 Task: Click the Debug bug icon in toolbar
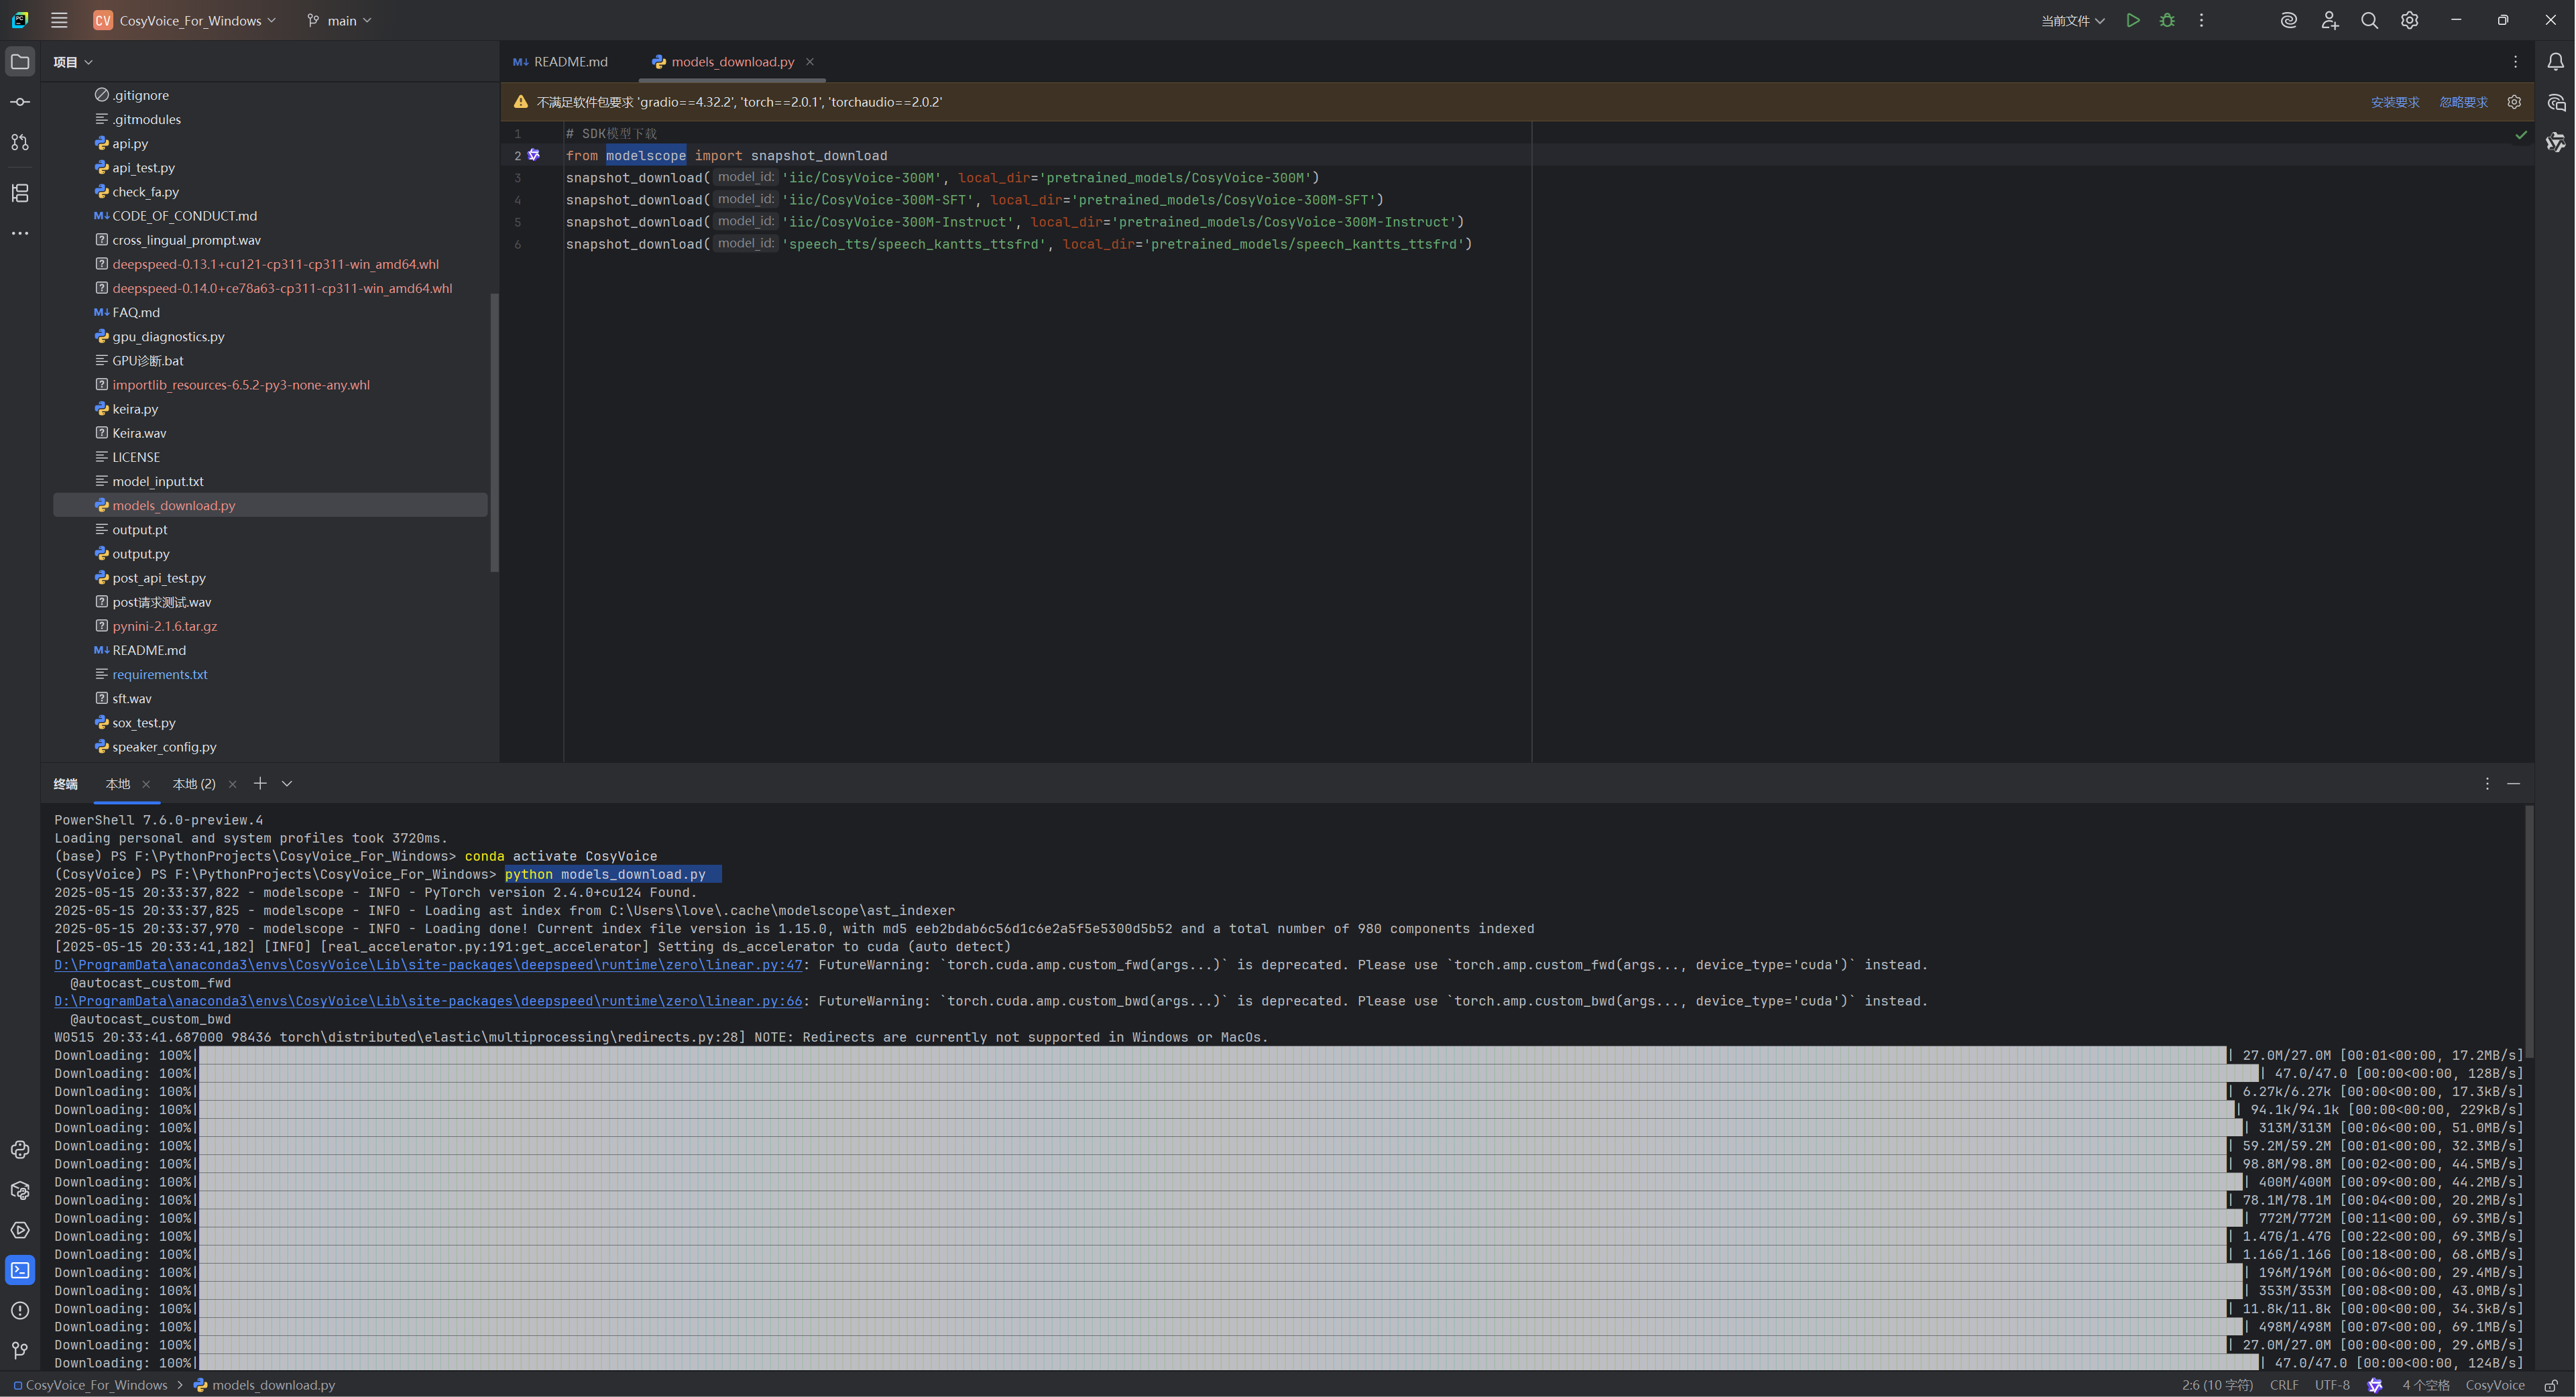click(x=2167, y=20)
